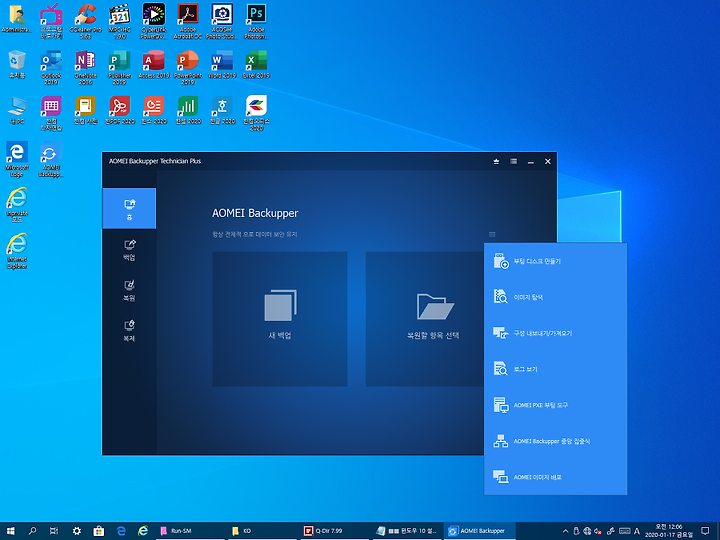The image size is (720, 540).
Task: Open AOMEI PXE boot tool entry
Action: click(555, 405)
